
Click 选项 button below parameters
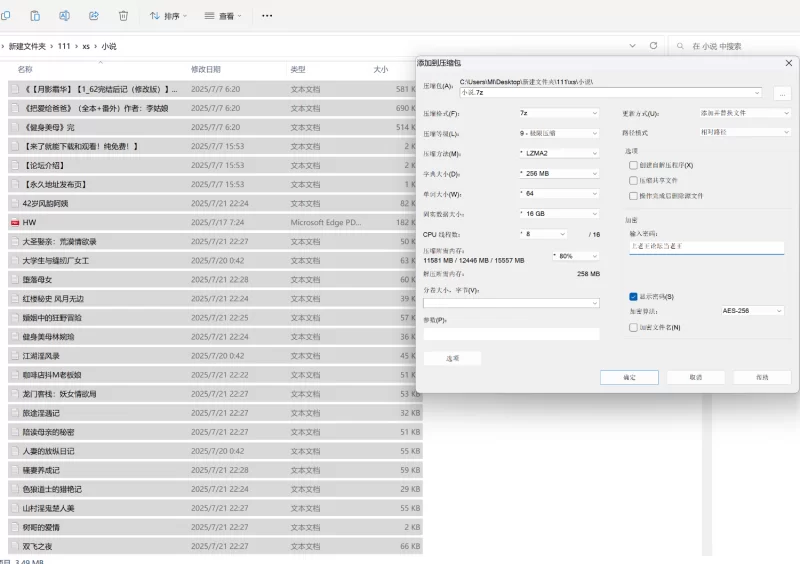452,358
